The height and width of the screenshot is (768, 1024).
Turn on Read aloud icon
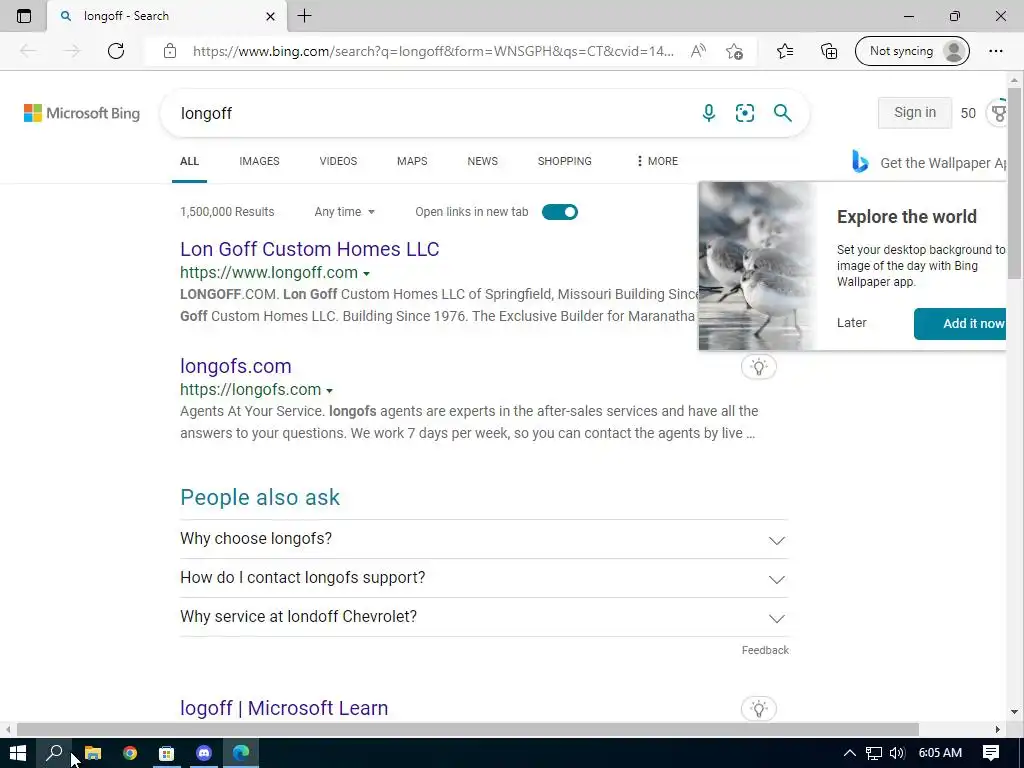(x=698, y=51)
